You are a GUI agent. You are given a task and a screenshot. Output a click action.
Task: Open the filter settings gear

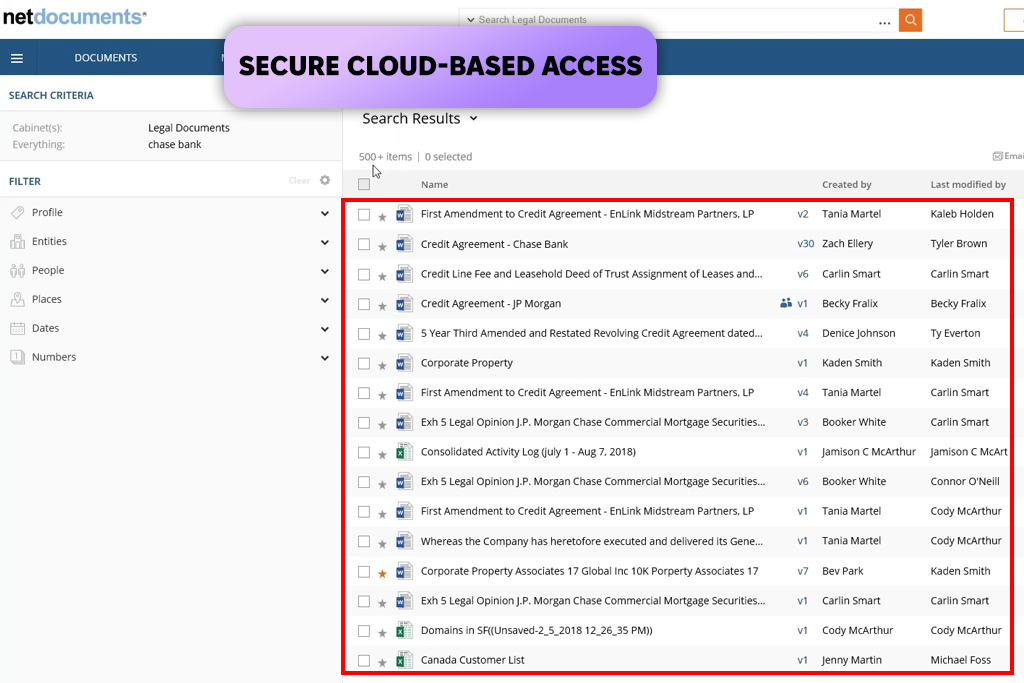pos(325,180)
